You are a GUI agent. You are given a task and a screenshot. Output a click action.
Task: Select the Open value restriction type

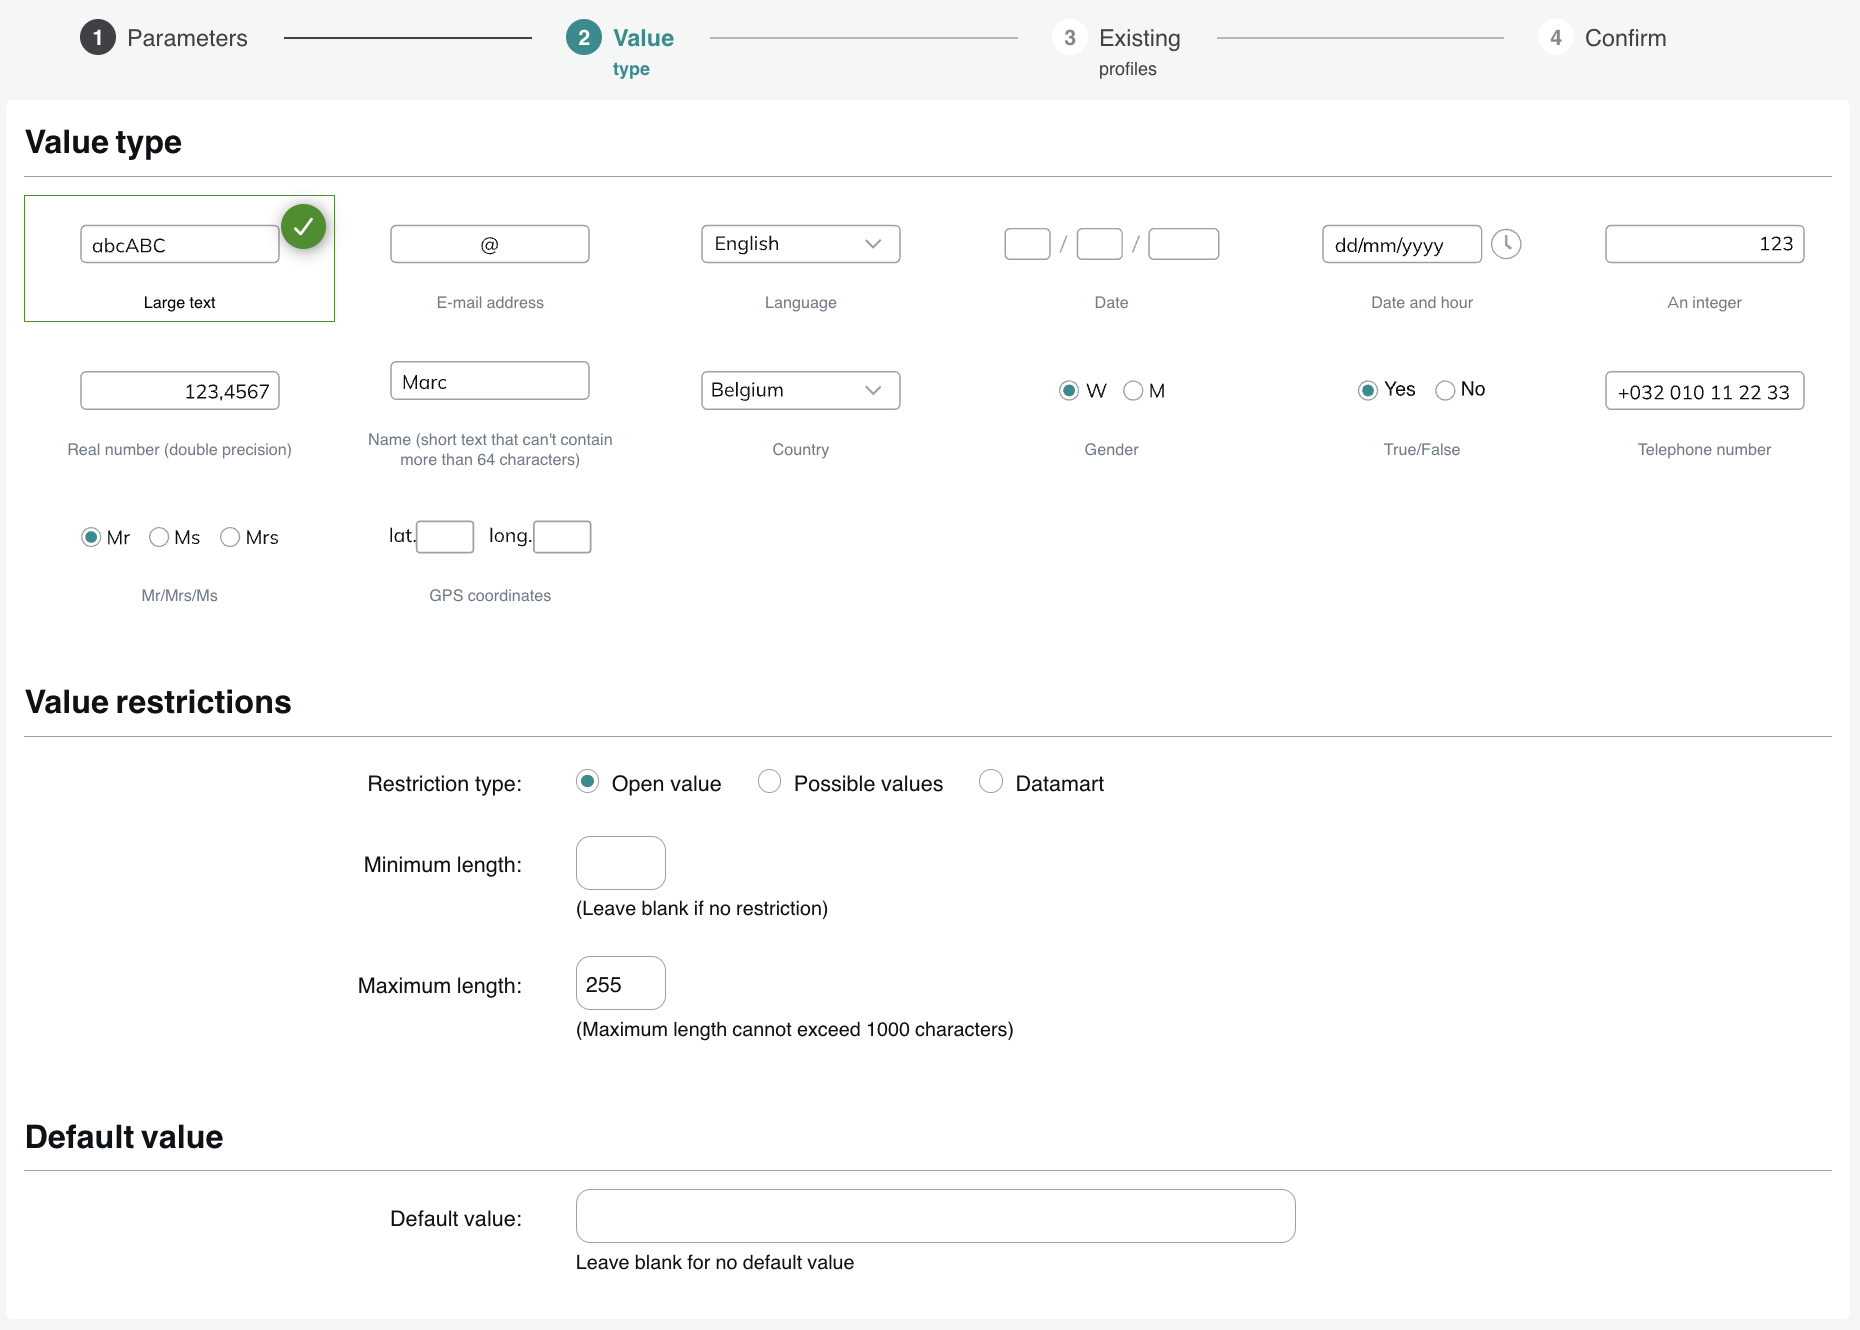[588, 781]
